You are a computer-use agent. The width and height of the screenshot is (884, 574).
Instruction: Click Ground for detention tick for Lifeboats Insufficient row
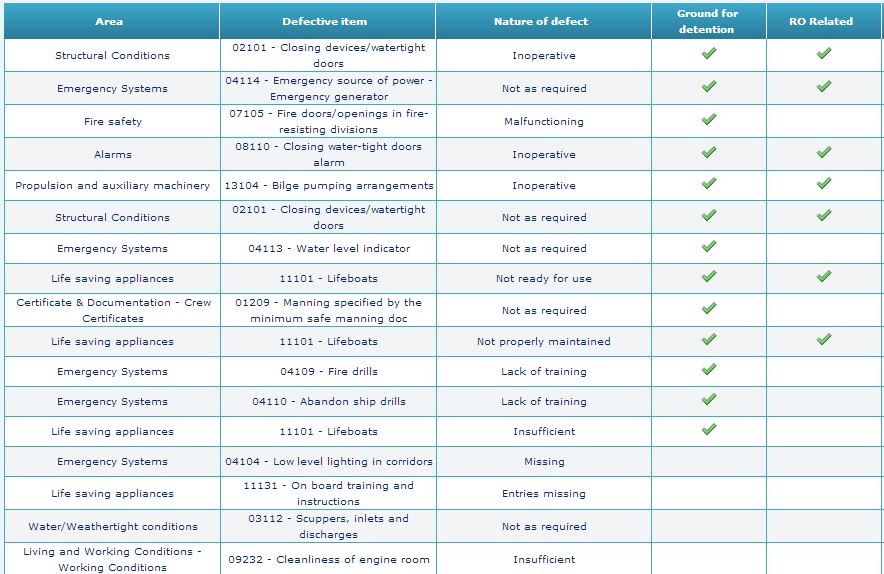point(709,430)
